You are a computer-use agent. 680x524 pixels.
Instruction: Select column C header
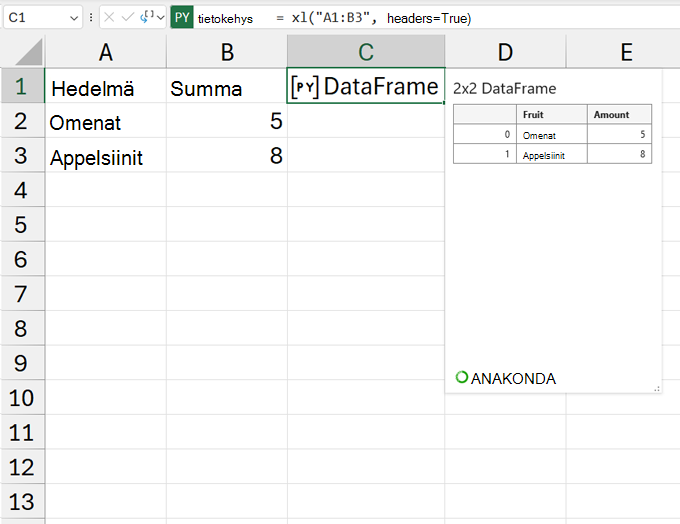(x=366, y=52)
